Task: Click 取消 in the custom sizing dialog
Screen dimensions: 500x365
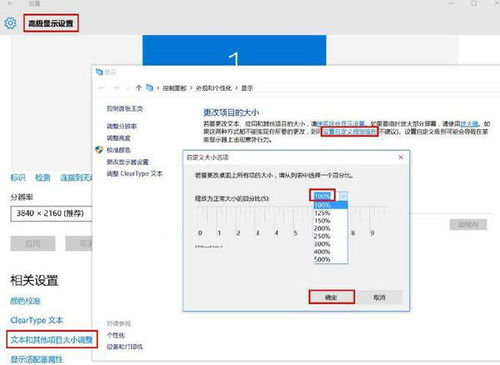Action: (379, 297)
